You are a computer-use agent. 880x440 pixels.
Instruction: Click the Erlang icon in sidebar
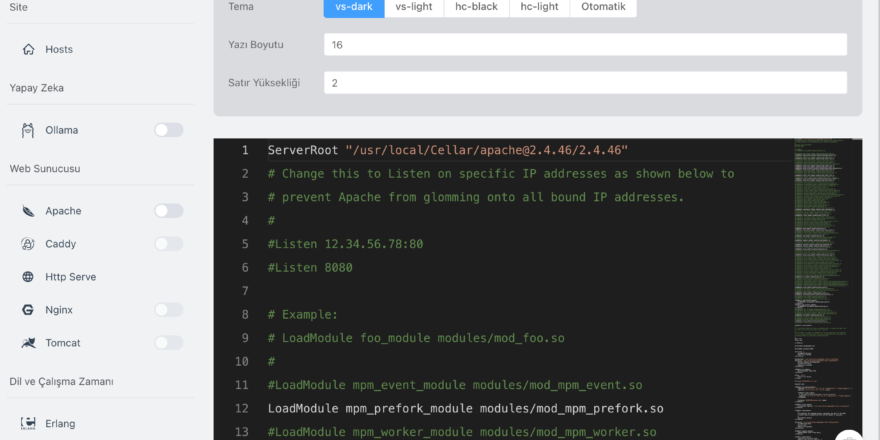click(28, 424)
